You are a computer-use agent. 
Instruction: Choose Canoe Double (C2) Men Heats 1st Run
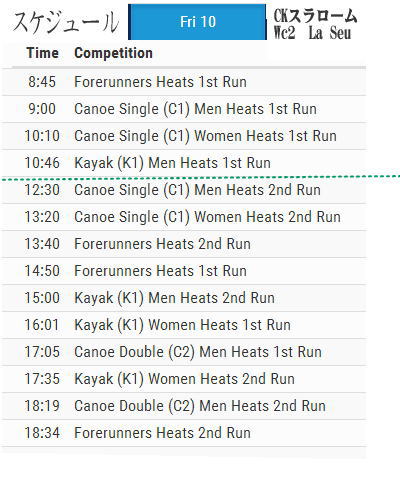[x=184, y=352]
